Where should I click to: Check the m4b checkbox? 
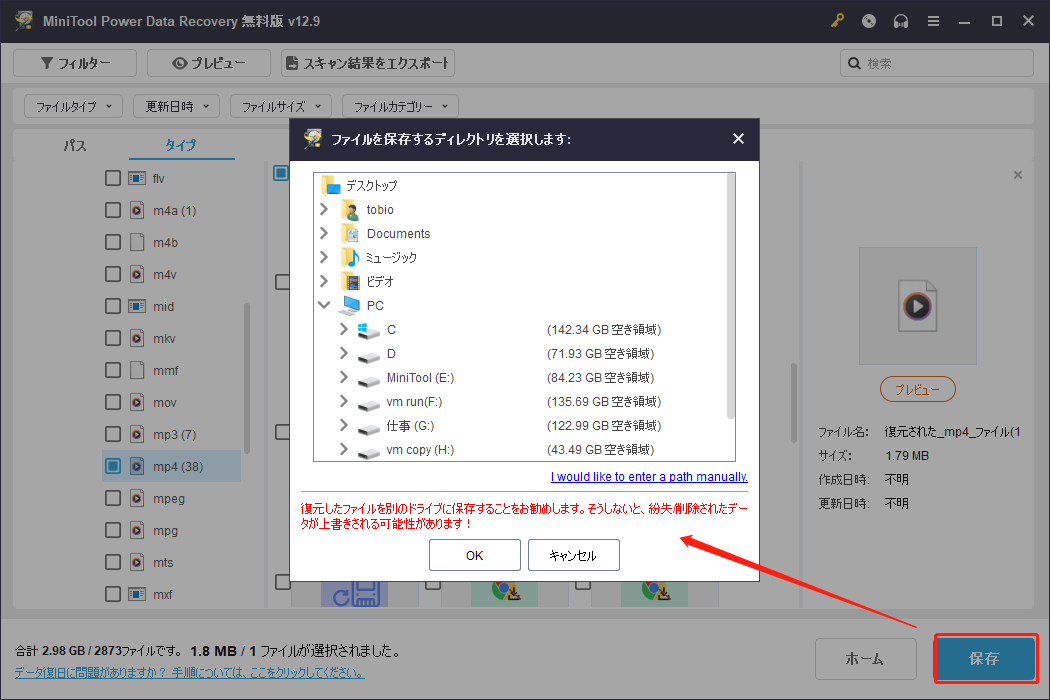113,242
